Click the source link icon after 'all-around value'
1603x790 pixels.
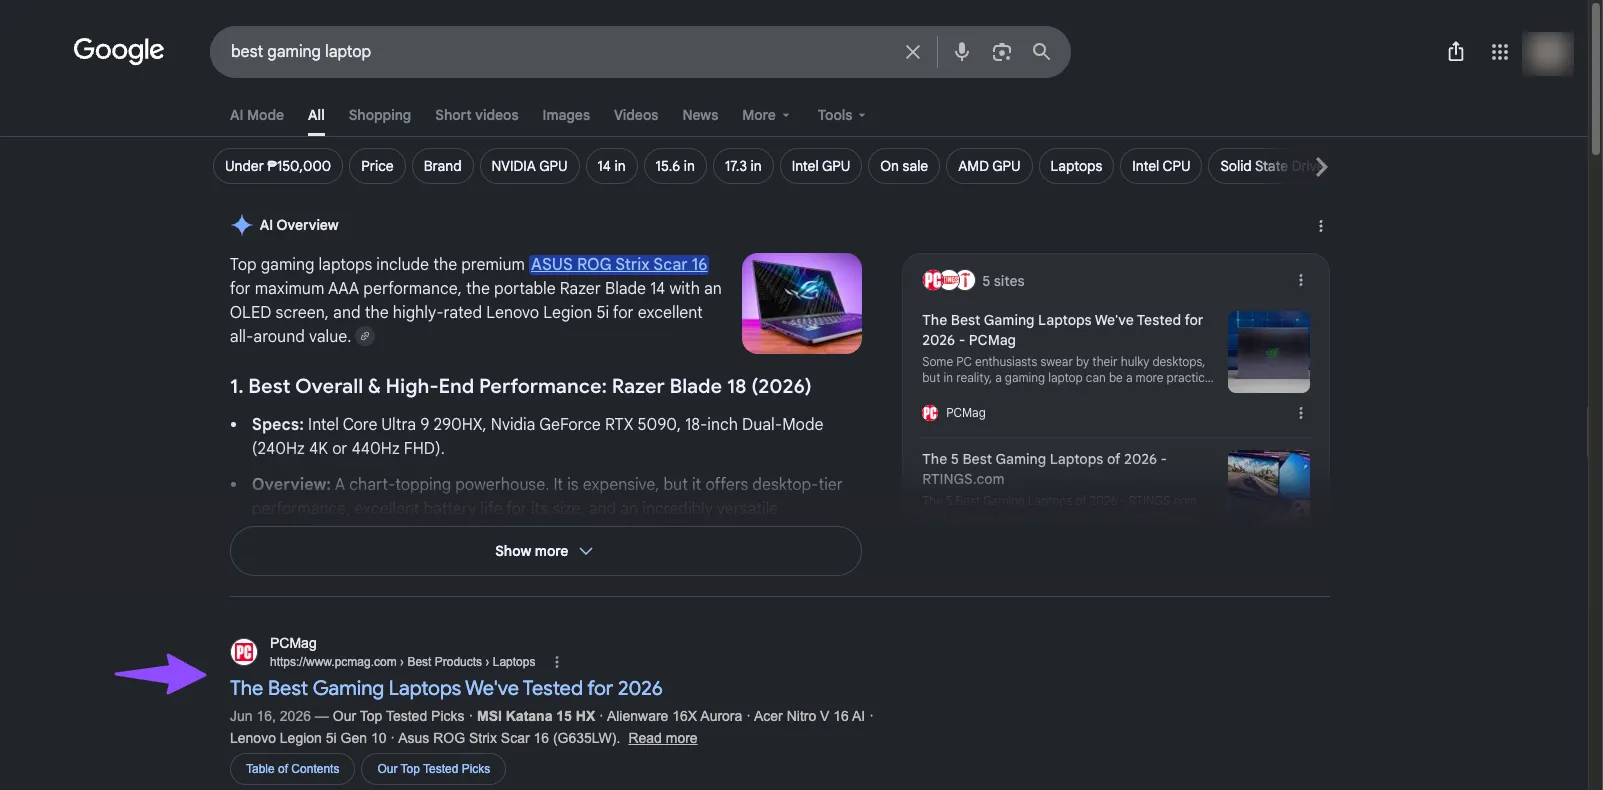coord(365,336)
